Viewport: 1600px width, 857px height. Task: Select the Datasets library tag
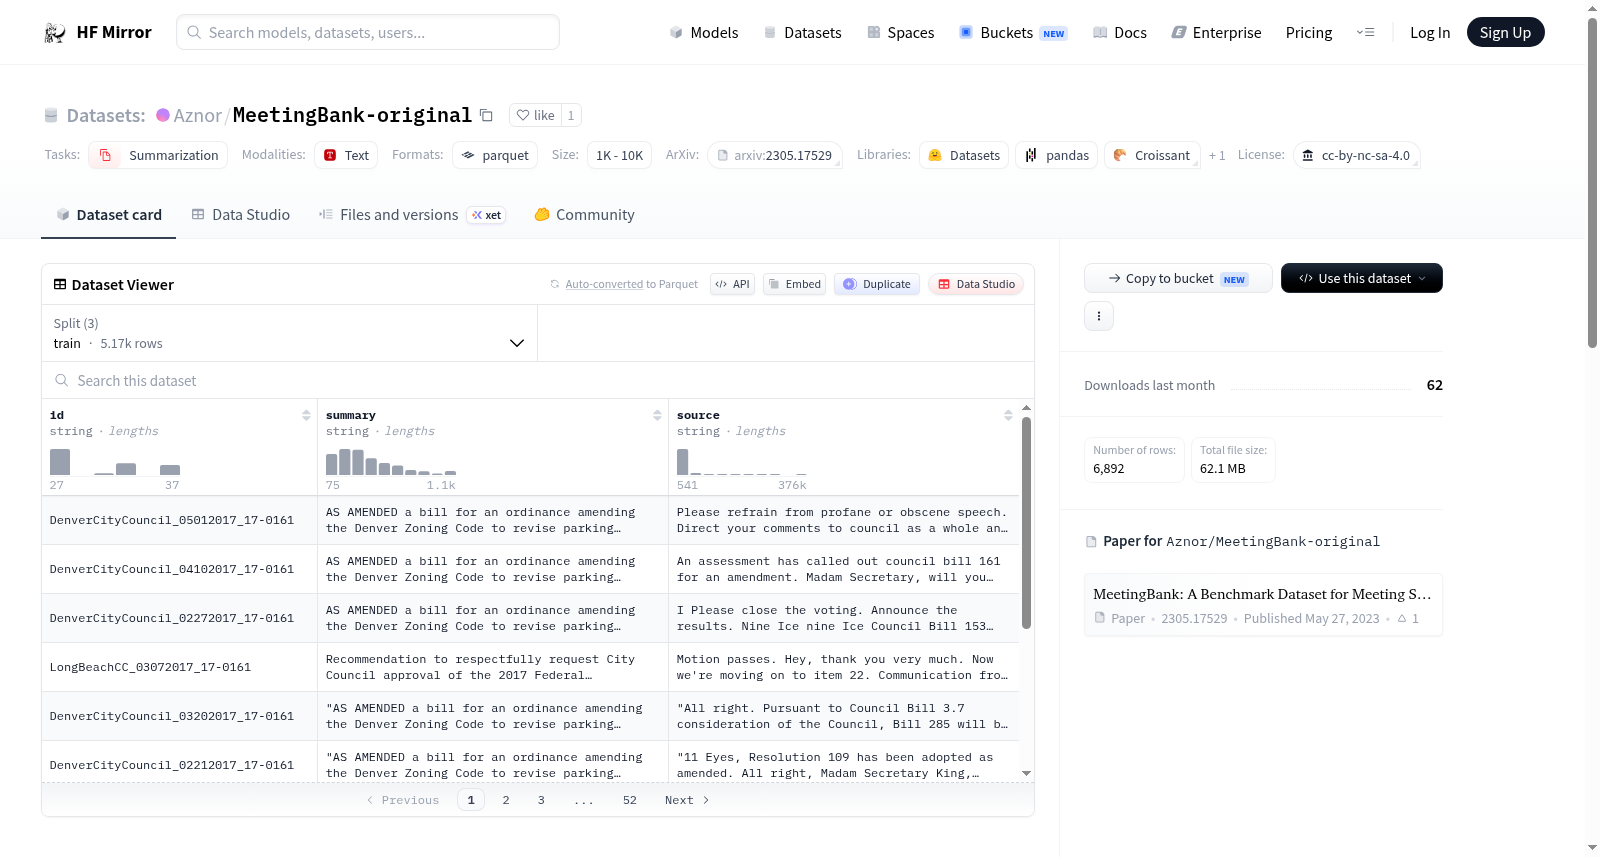pyautogui.click(x=964, y=155)
